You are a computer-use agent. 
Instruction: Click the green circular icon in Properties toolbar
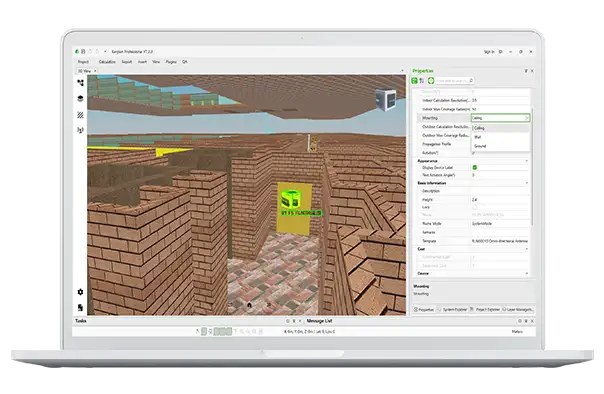[x=431, y=80]
